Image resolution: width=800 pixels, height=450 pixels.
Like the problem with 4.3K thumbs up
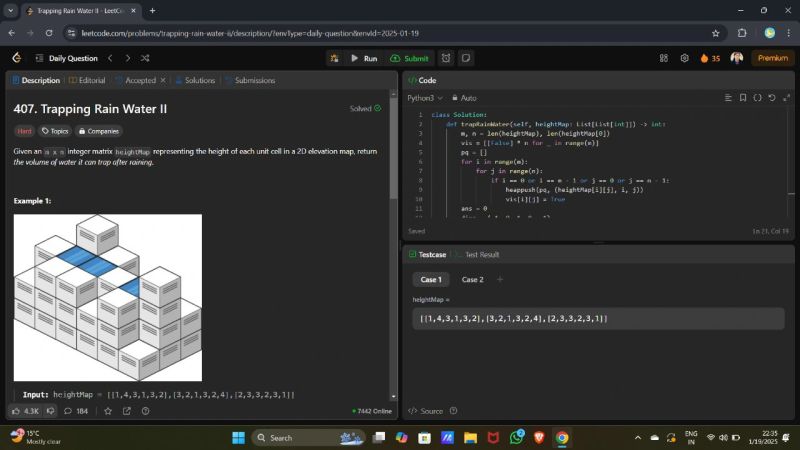[x=25, y=411]
